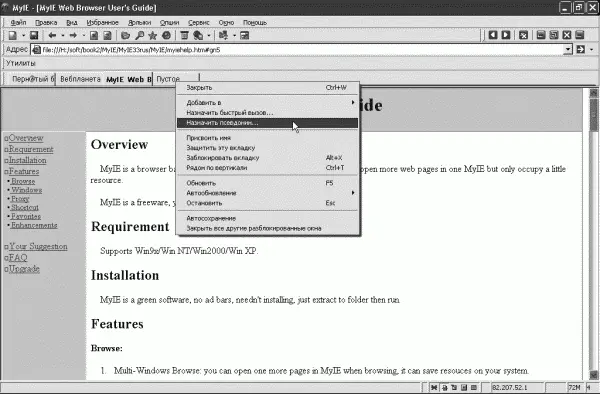600x394 pixels.
Task: Open the Search magnifier tool
Action: (x=140, y=36)
